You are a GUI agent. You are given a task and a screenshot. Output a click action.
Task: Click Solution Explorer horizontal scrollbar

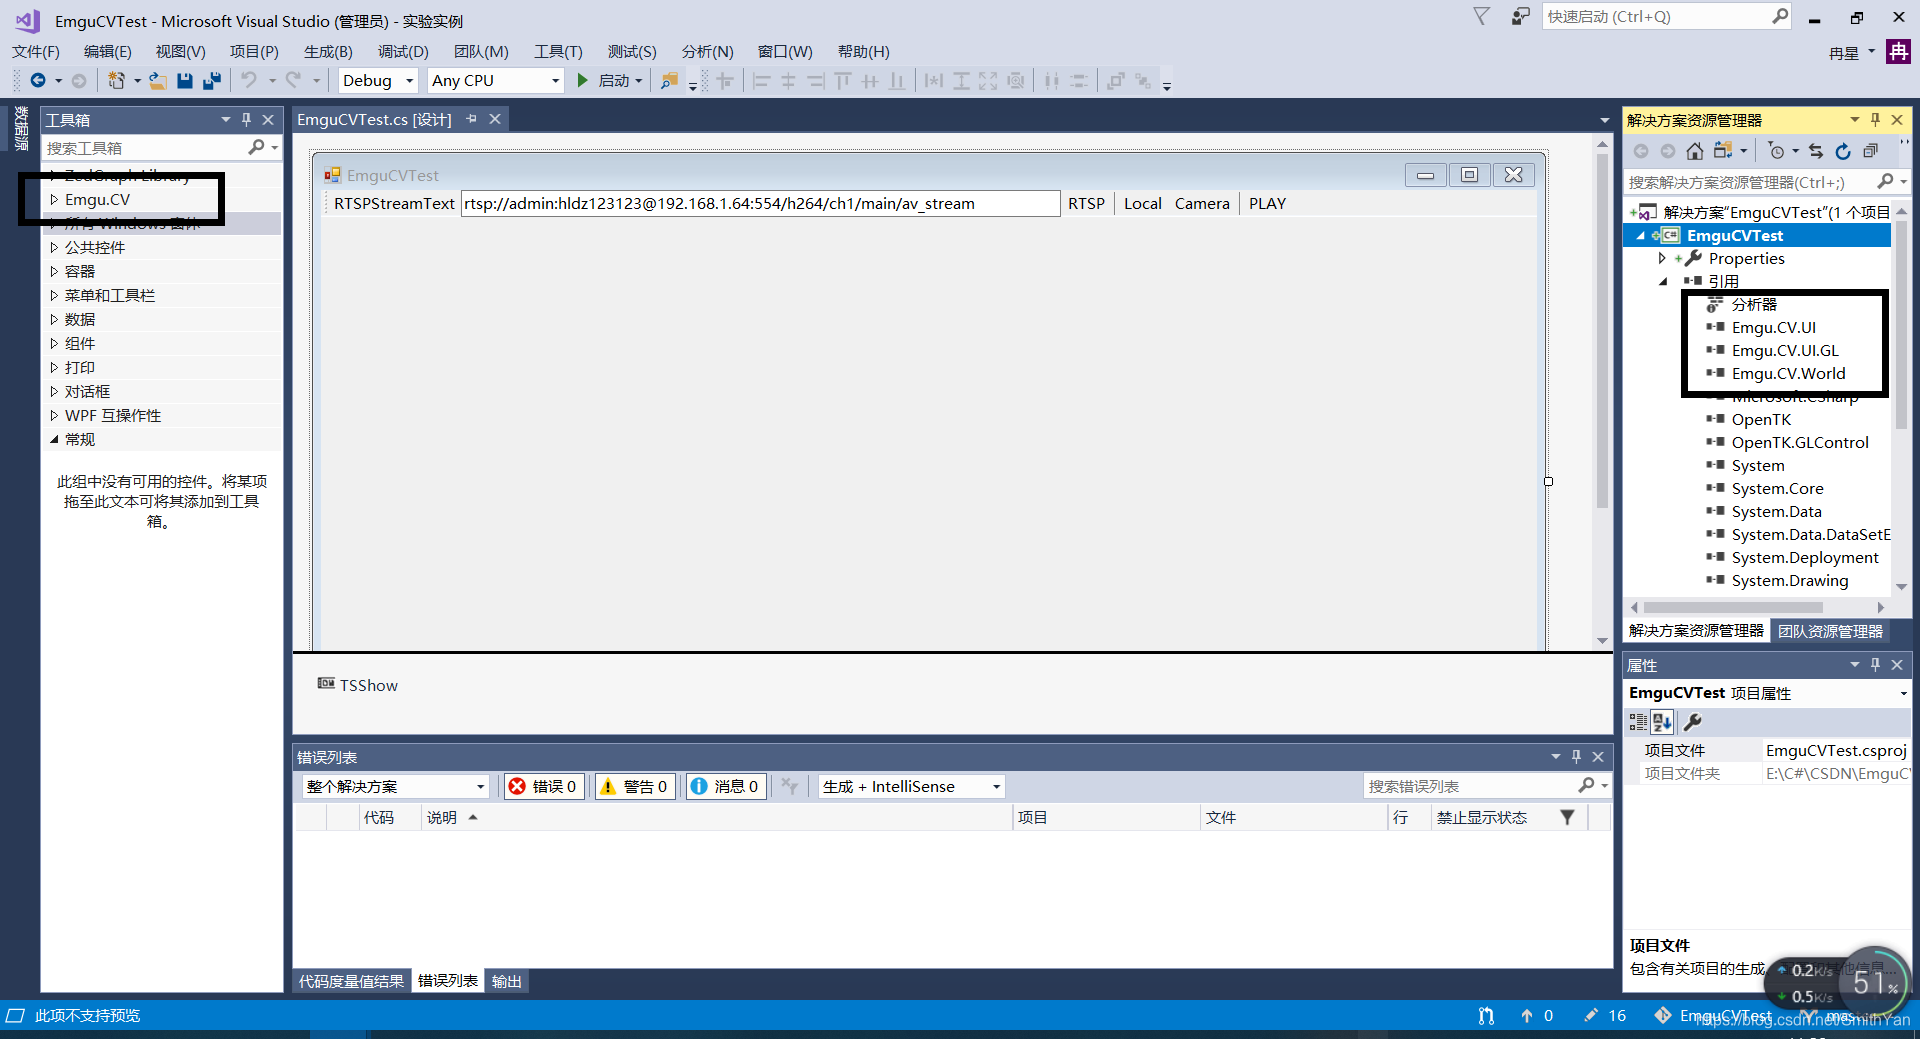pos(1732,608)
